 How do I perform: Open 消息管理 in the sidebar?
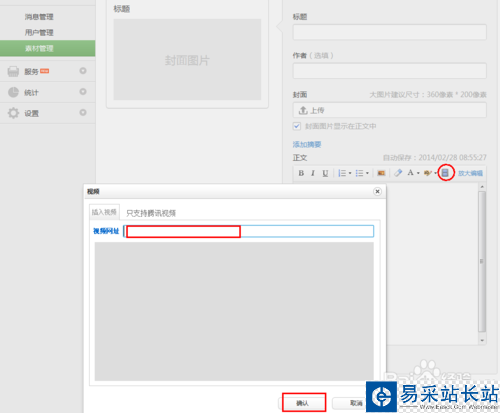pos(39,17)
